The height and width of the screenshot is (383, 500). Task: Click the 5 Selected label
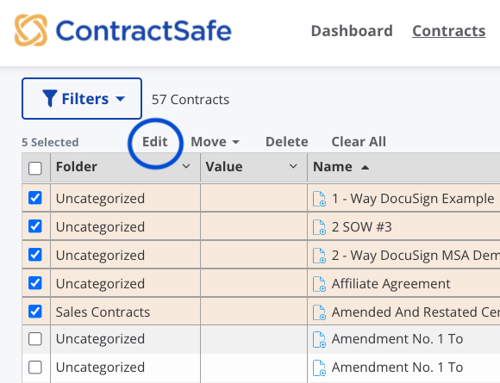click(x=50, y=142)
